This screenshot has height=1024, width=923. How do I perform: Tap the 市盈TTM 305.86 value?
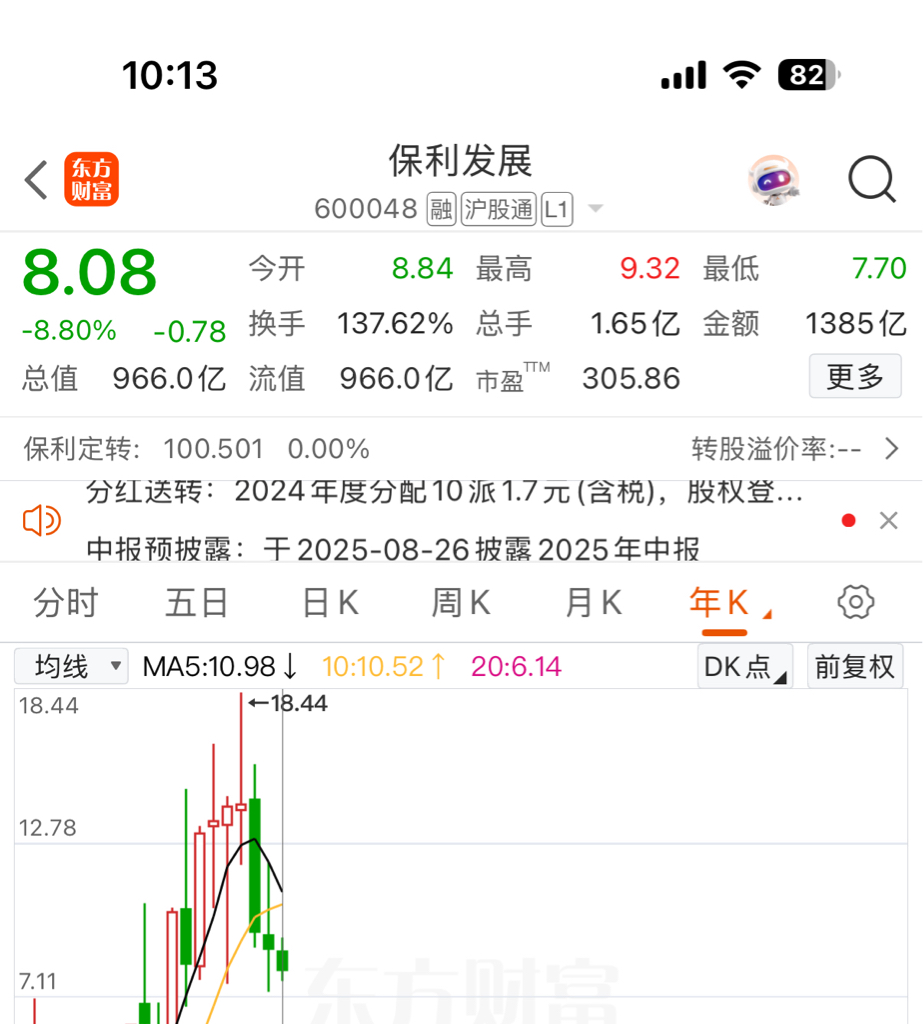click(x=631, y=378)
